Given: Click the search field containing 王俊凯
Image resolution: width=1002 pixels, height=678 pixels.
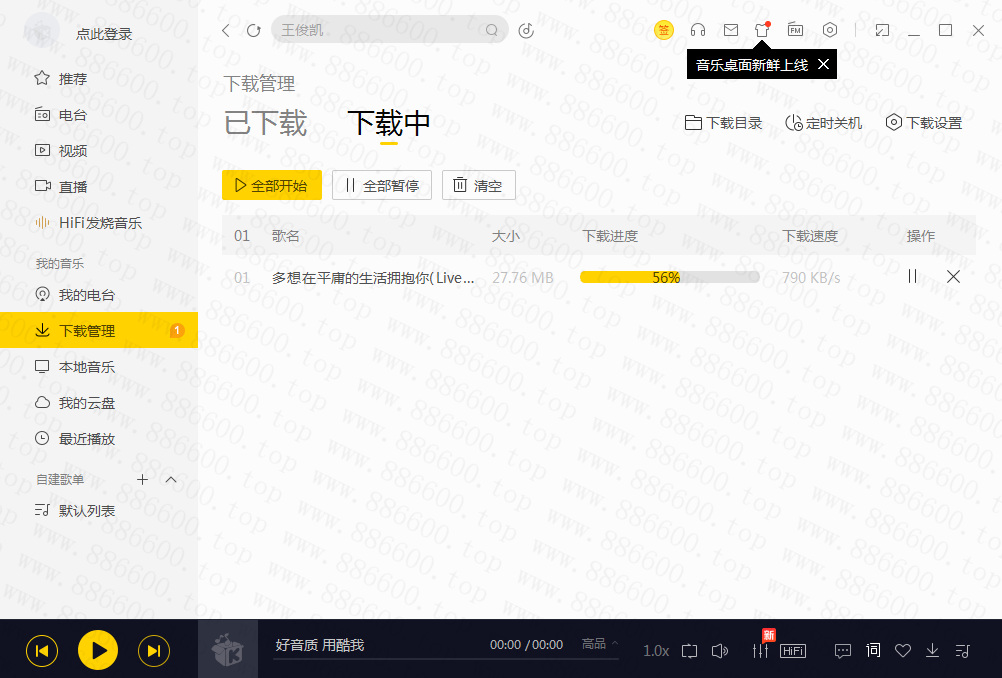Looking at the screenshot, I should pyautogui.click(x=390, y=30).
